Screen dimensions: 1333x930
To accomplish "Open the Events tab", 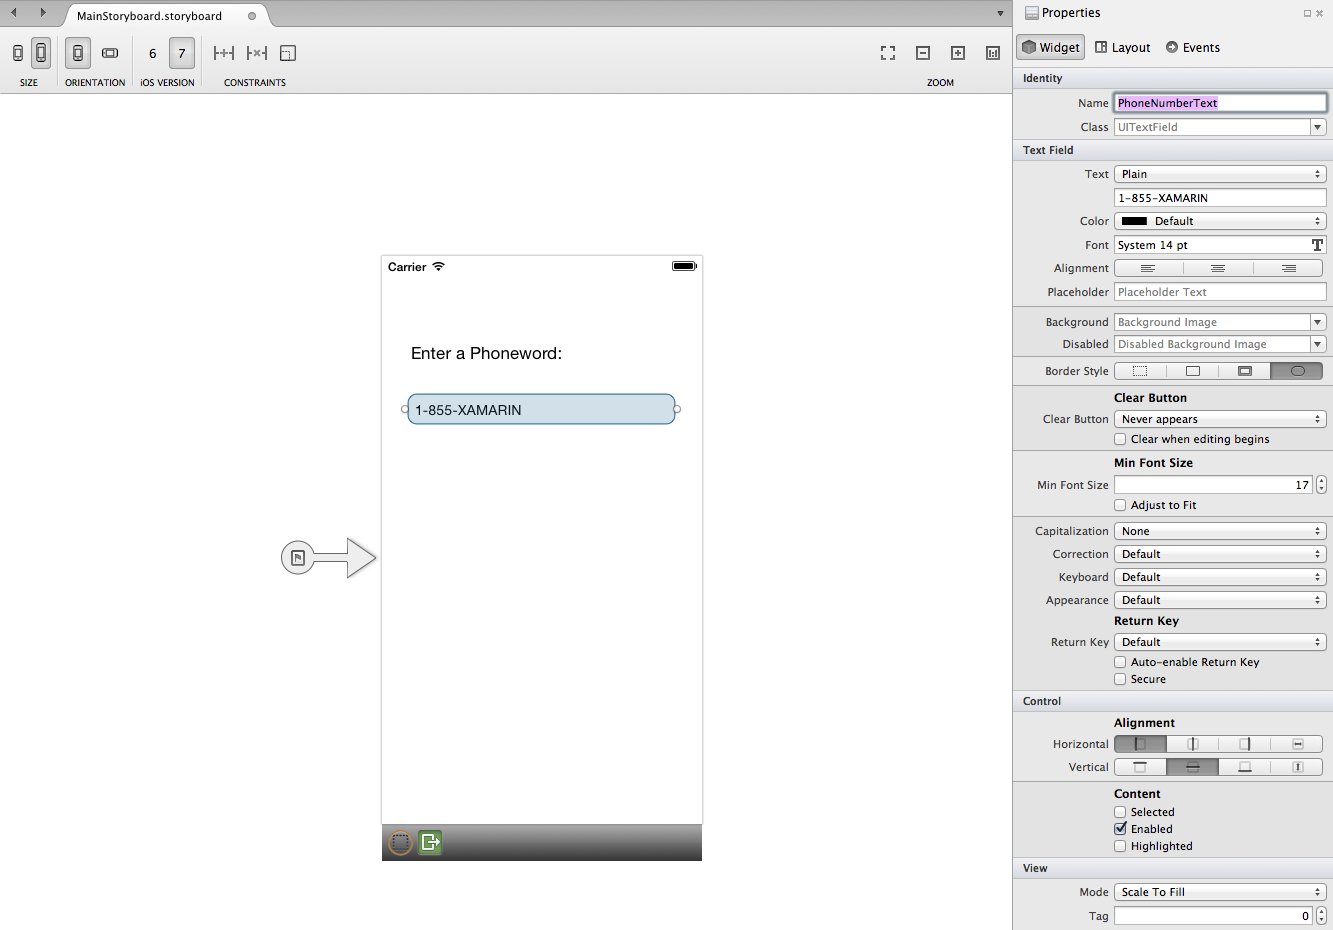I will tap(1192, 47).
